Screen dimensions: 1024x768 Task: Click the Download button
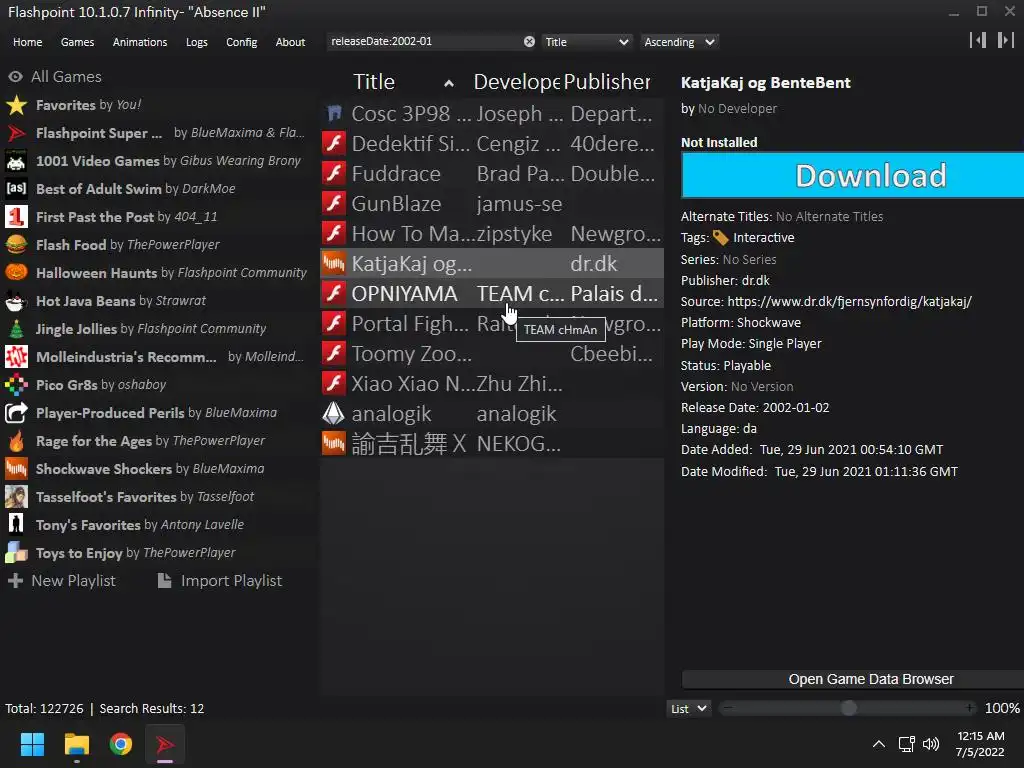coord(852,175)
